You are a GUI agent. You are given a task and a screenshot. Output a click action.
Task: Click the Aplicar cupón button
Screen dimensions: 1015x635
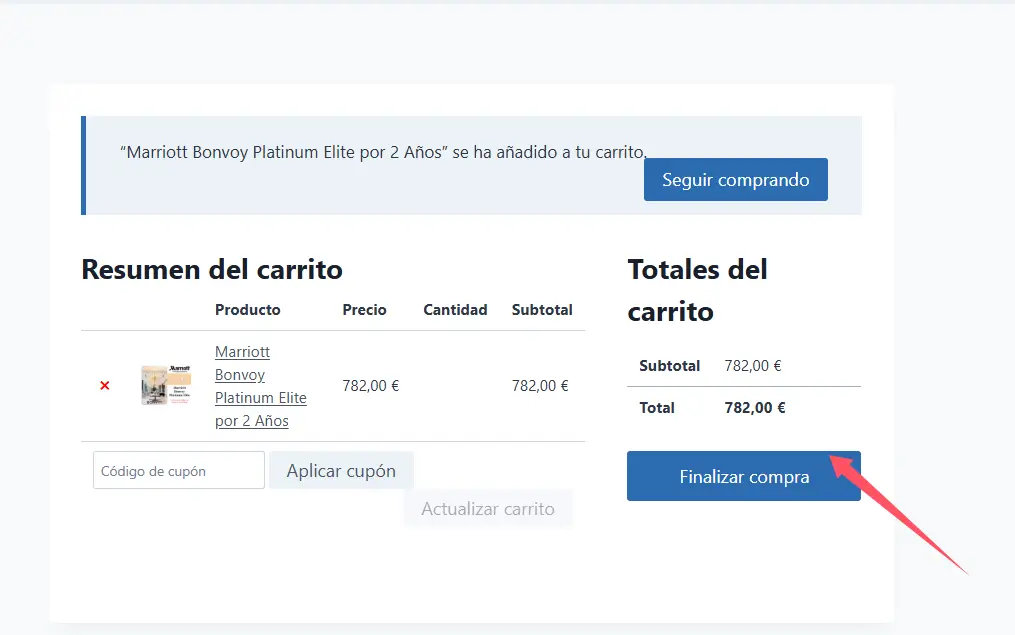pos(341,470)
